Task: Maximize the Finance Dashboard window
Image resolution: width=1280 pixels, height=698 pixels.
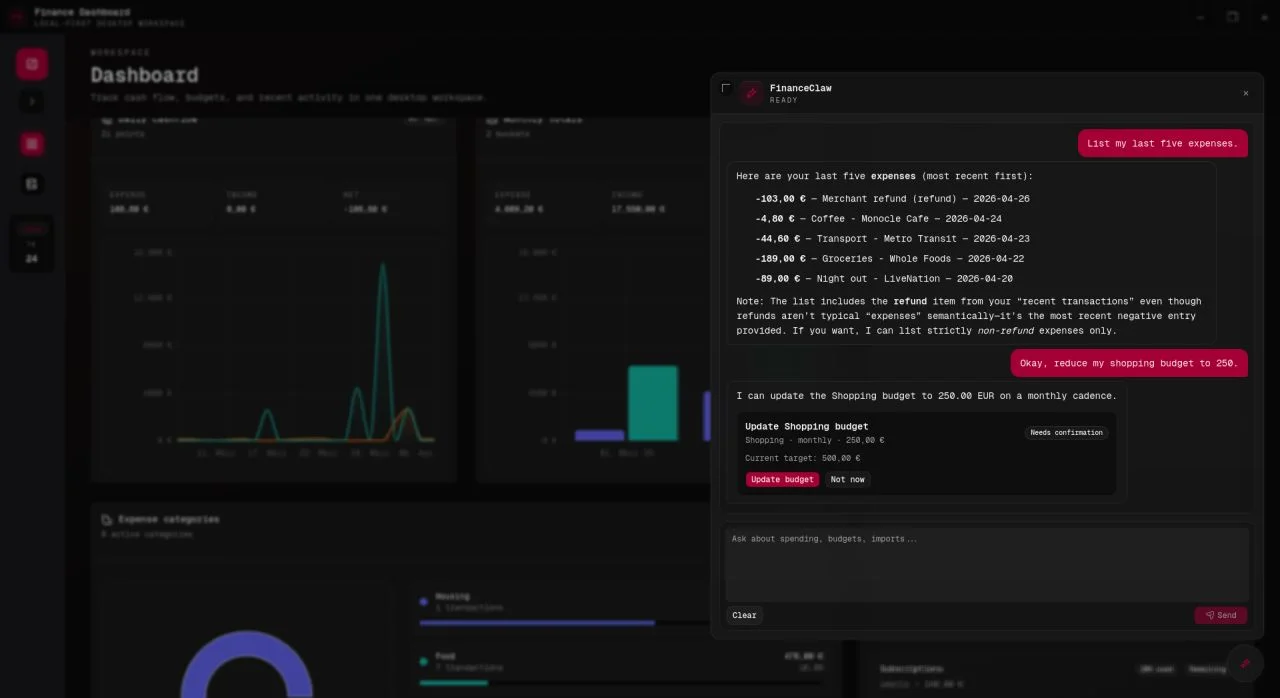Action: pyautogui.click(x=1232, y=17)
